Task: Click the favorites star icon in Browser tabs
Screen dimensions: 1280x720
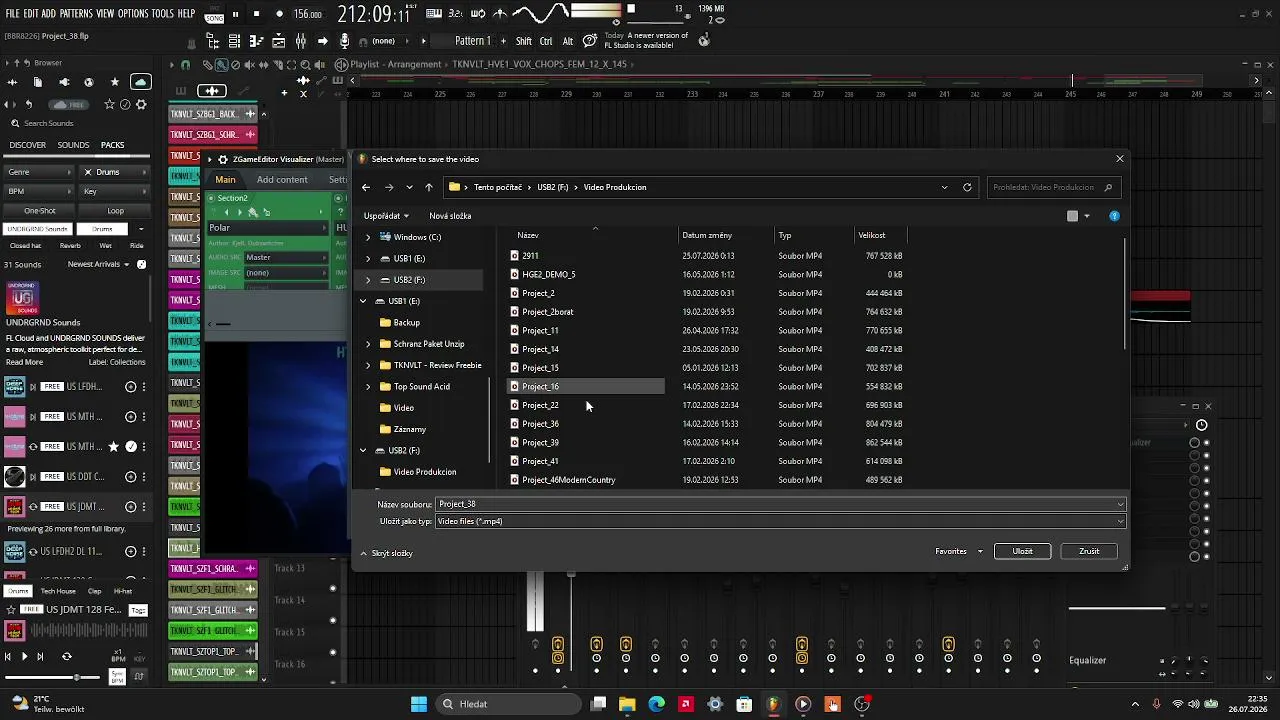Action: (114, 82)
